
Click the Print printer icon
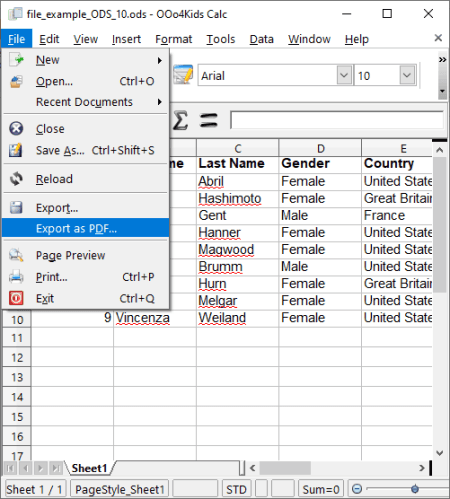16,277
